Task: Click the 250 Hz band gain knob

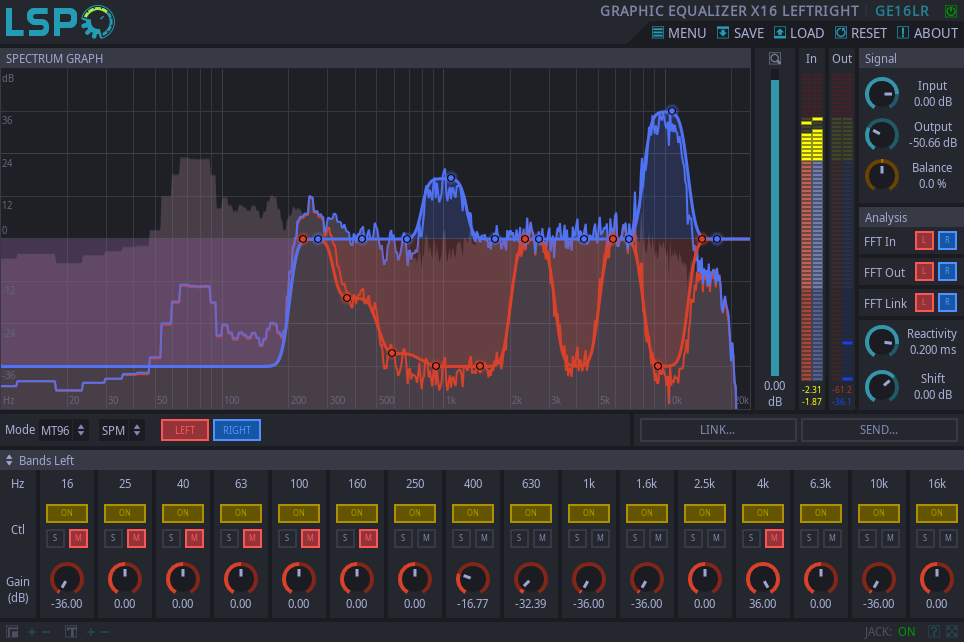Action: point(414,579)
